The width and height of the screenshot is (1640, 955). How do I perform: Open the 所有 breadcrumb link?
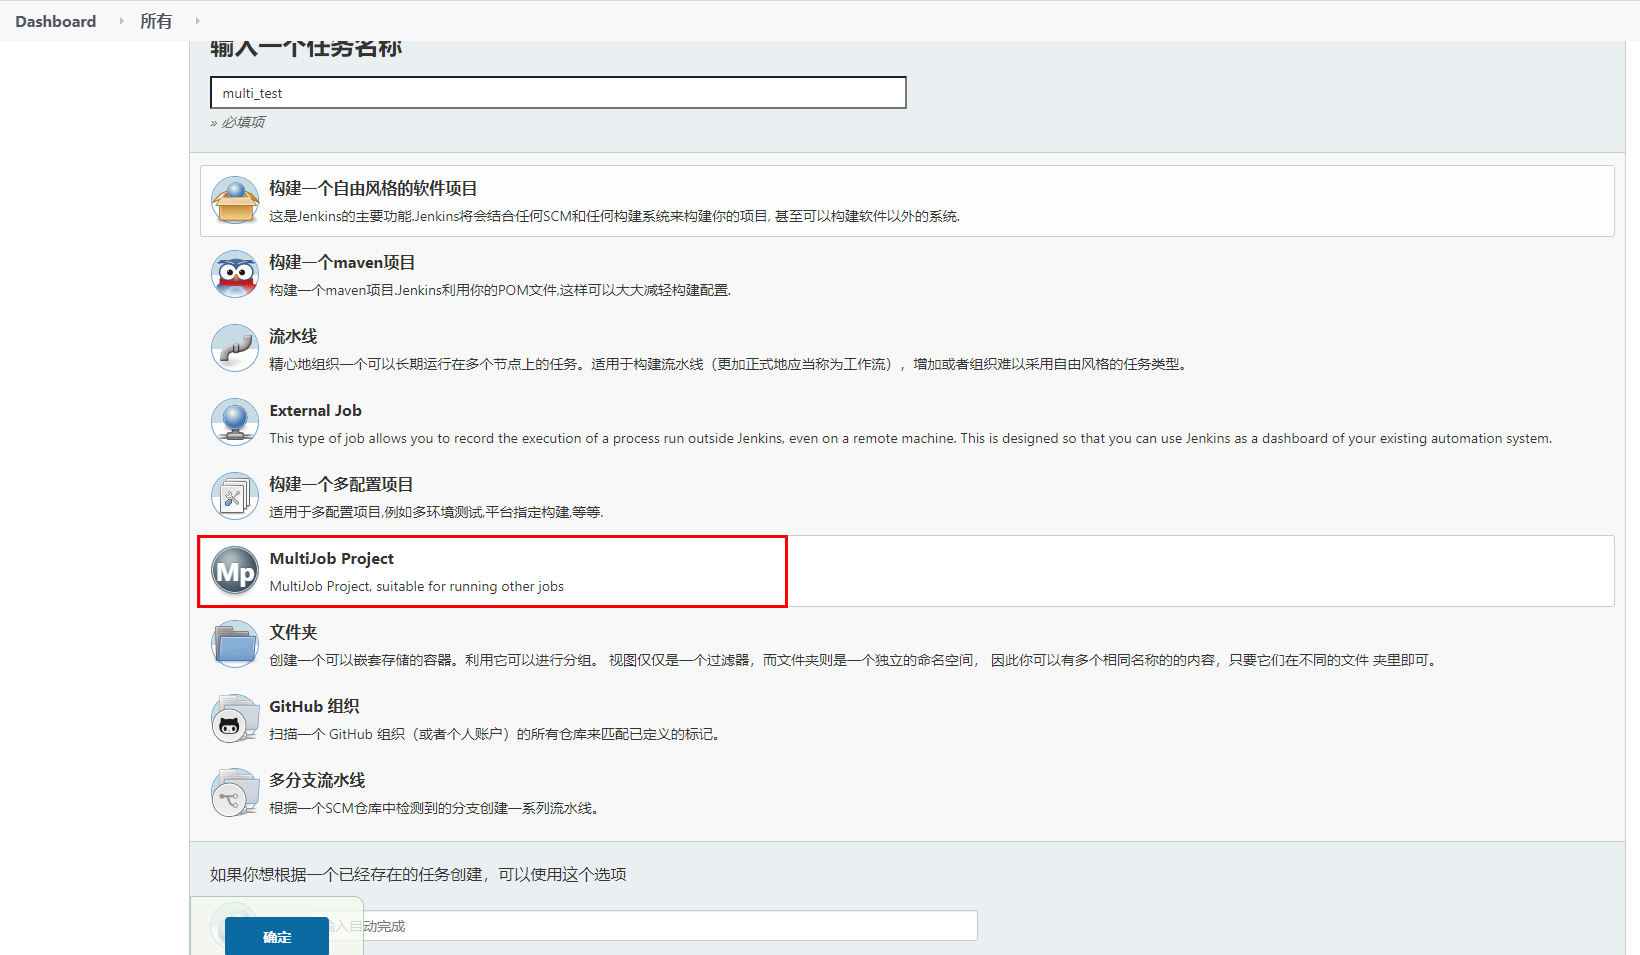click(x=156, y=21)
